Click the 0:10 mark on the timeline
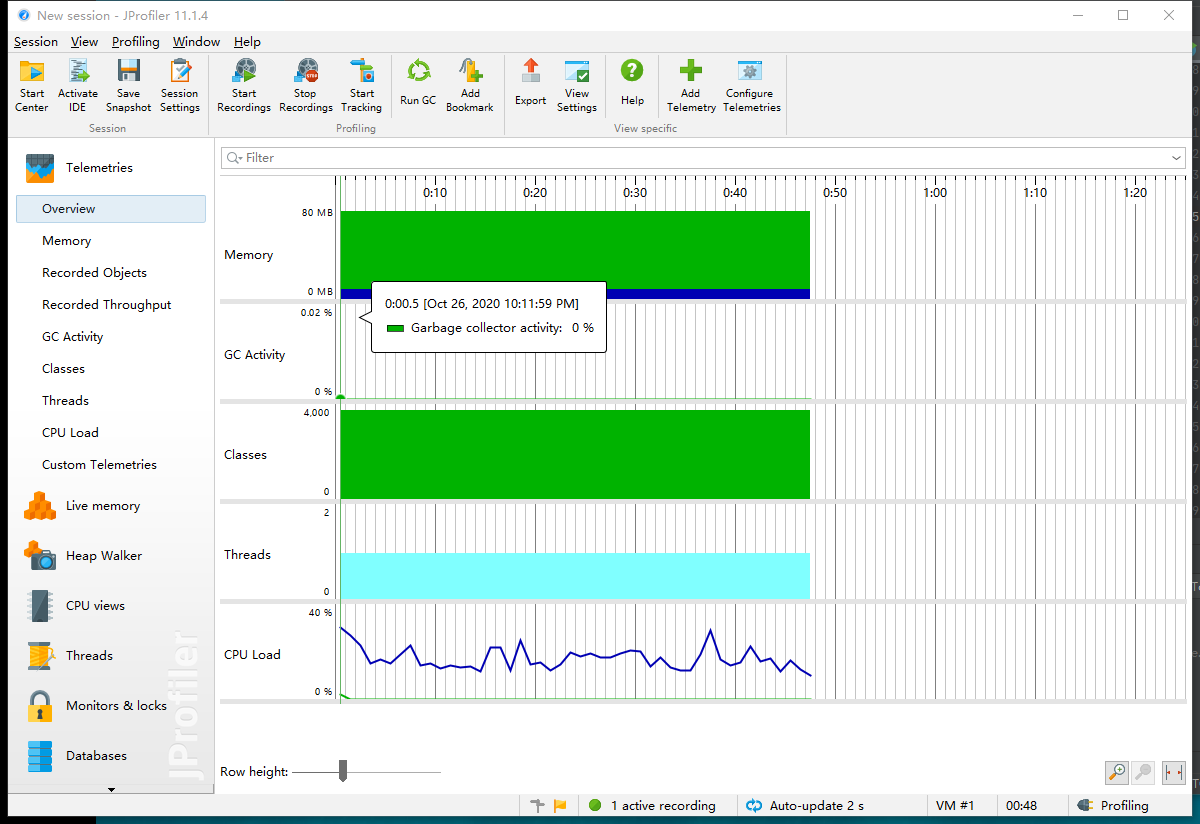This screenshot has height=824, width=1200. pyautogui.click(x=435, y=193)
